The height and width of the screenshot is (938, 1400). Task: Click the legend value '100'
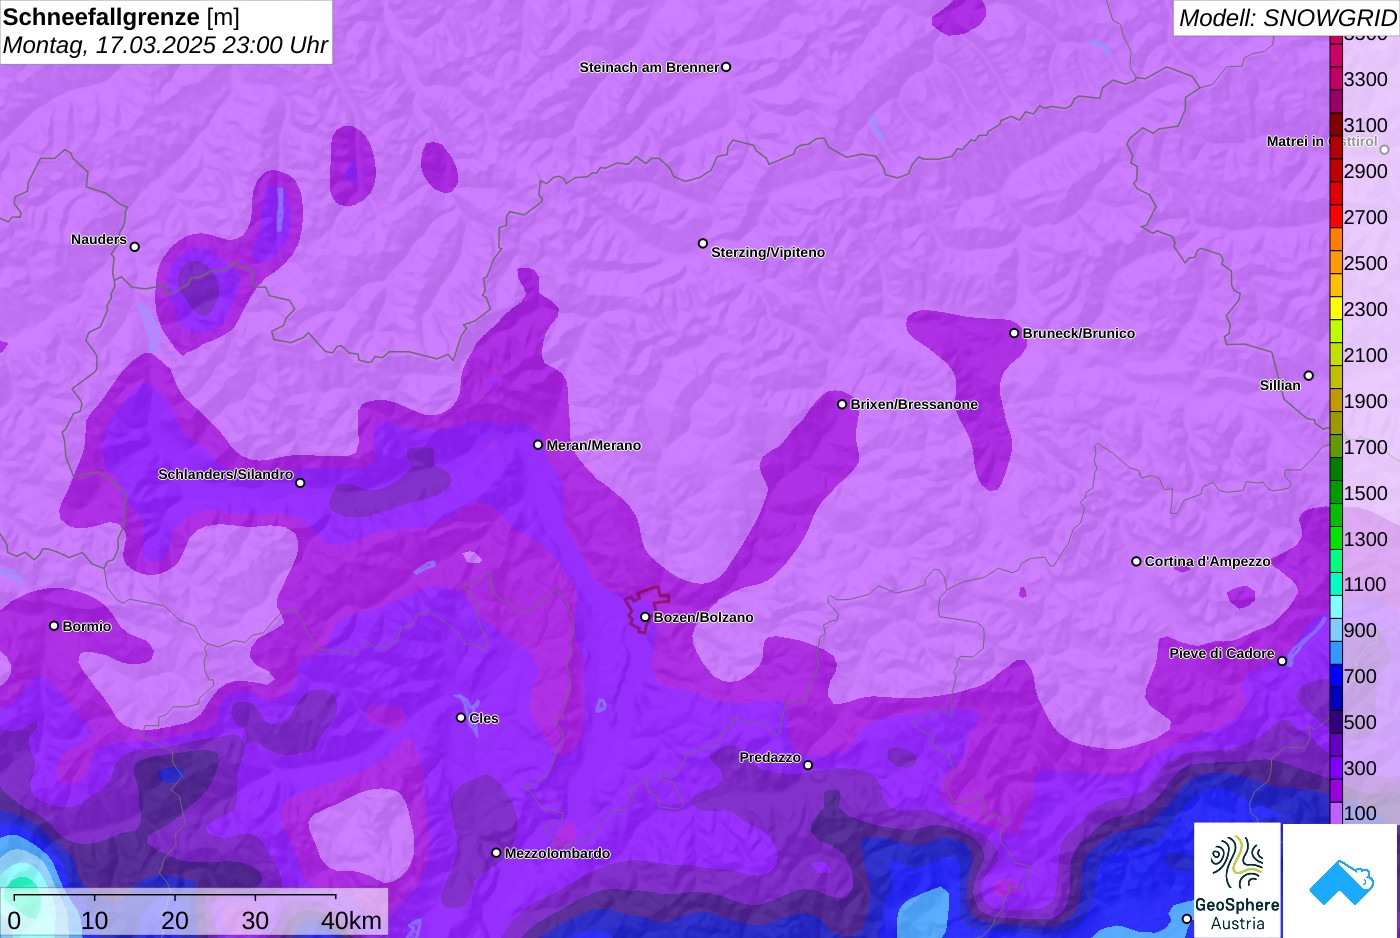pyautogui.click(x=1360, y=813)
